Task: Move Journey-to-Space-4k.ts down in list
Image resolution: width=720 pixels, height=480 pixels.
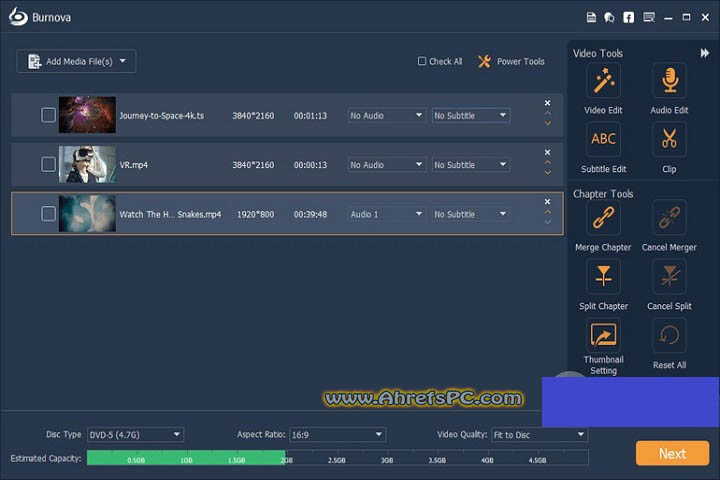Action: tap(547, 123)
